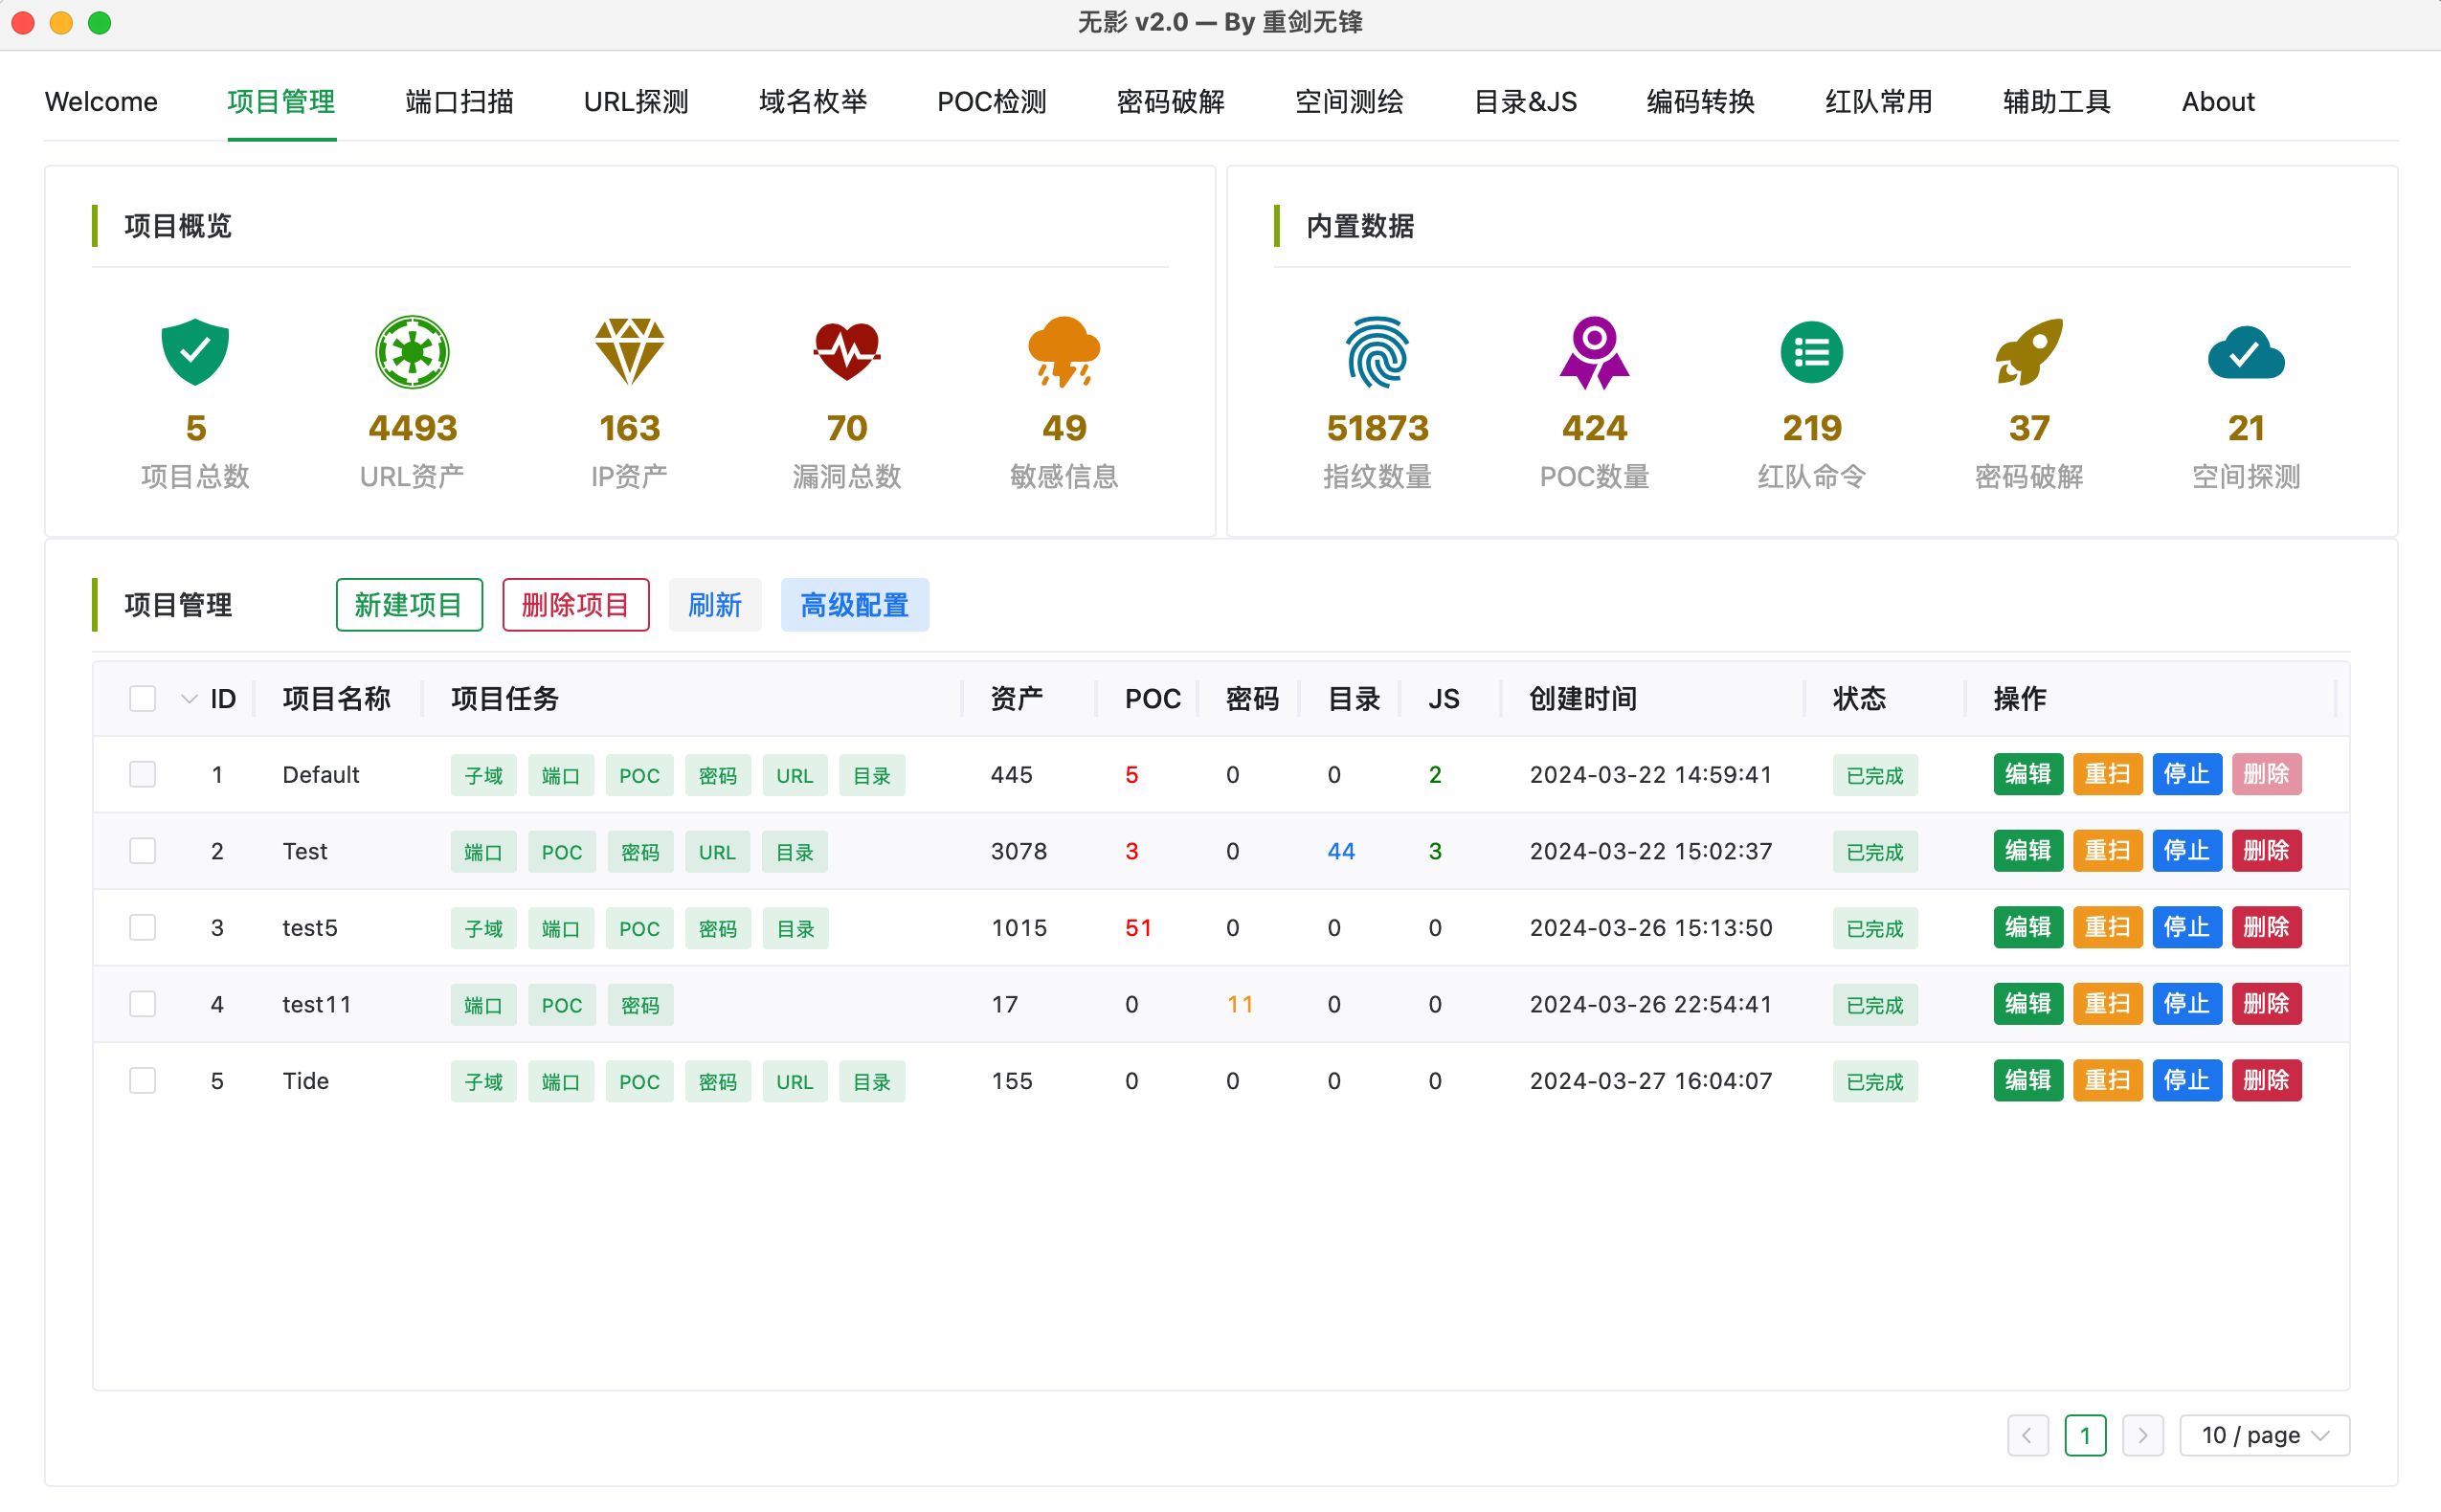Click the cloud checkmark space detection icon
Image resolution: width=2441 pixels, height=1512 pixels.
(x=2246, y=352)
